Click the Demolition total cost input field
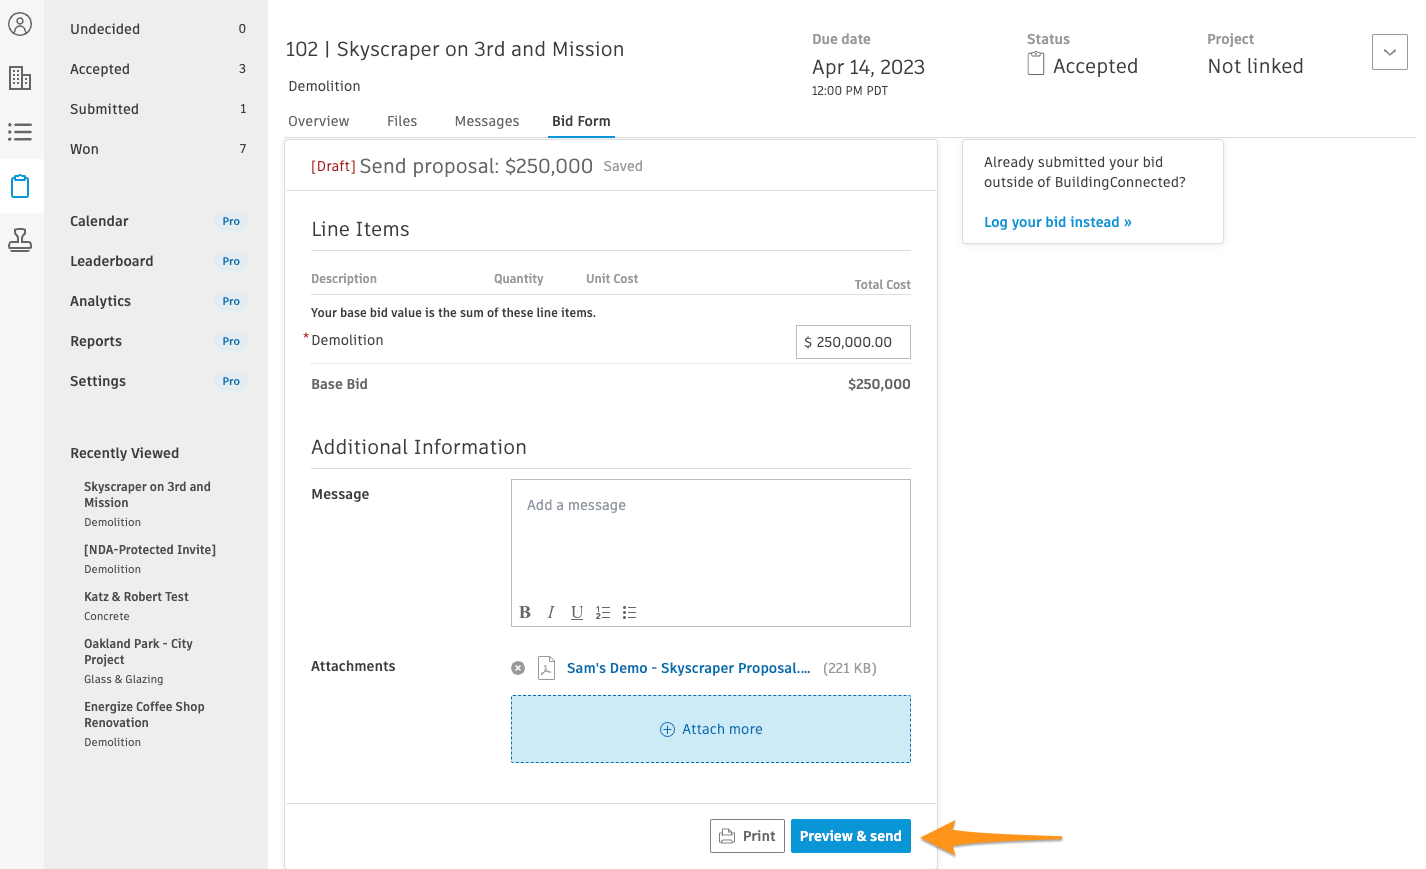 [853, 342]
